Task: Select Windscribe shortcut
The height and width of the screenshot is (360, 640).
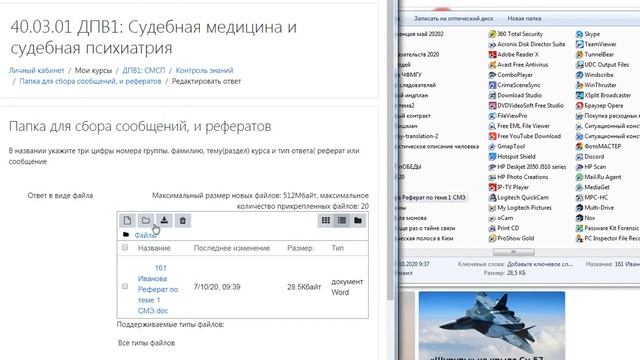Action: [594, 75]
